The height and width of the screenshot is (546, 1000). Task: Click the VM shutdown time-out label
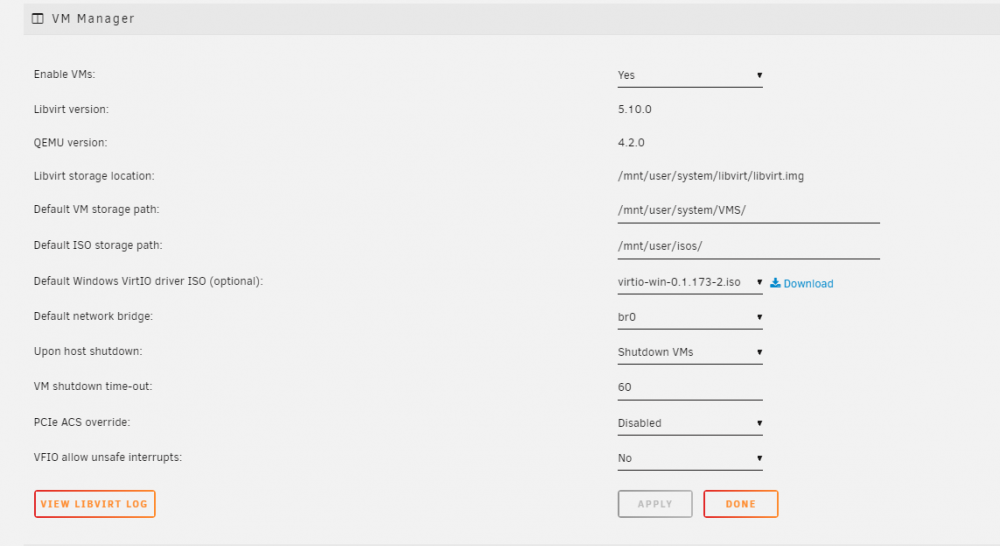coord(93,387)
